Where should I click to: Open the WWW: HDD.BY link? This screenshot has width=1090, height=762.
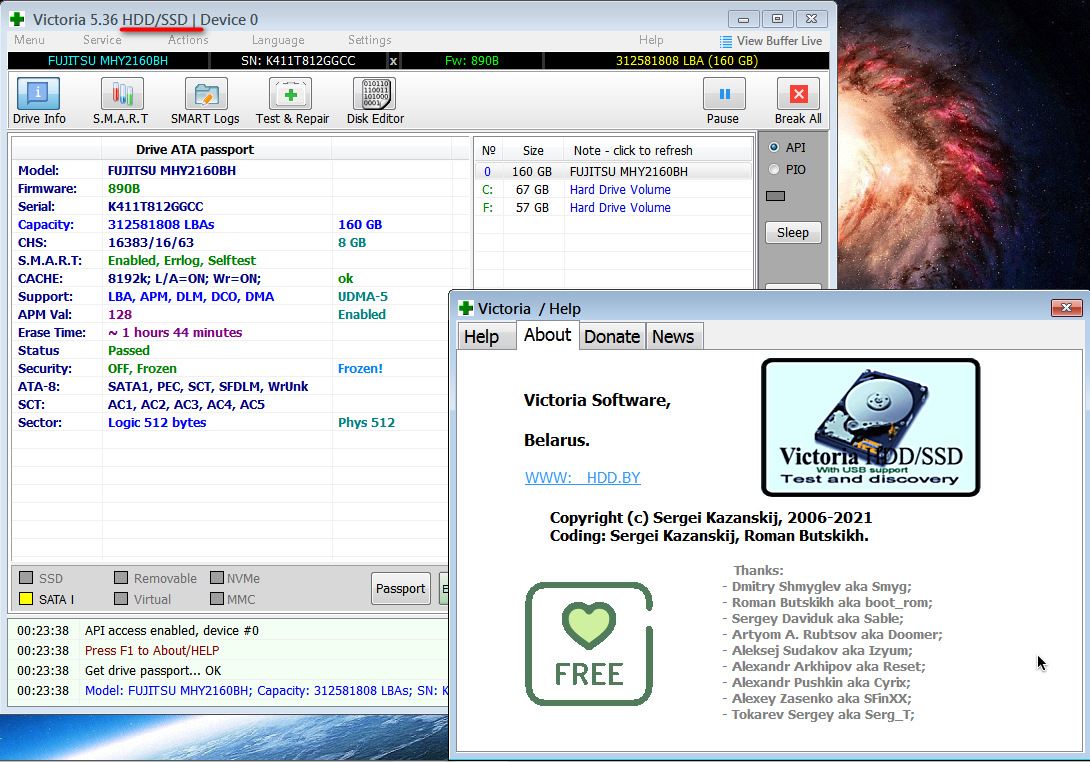[583, 478]
